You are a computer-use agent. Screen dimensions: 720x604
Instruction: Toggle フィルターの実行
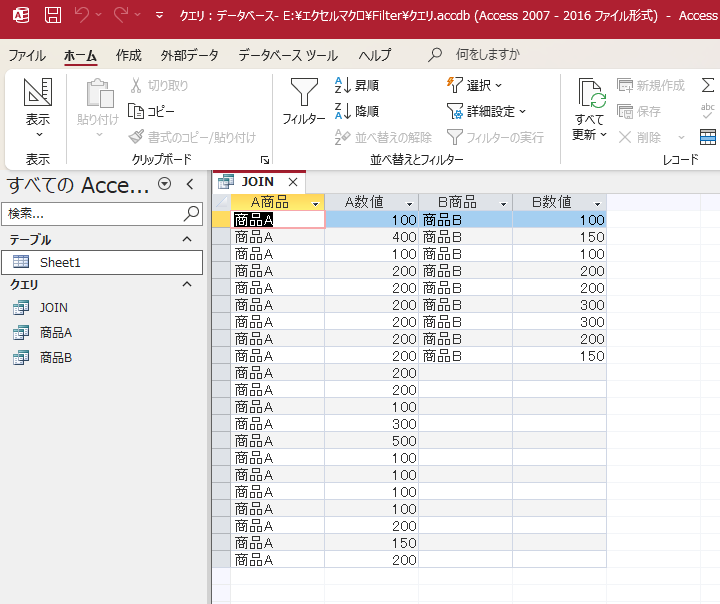point(495,137)
